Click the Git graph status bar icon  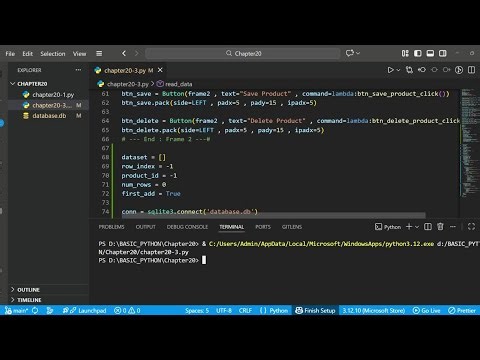tap(50, 311)
